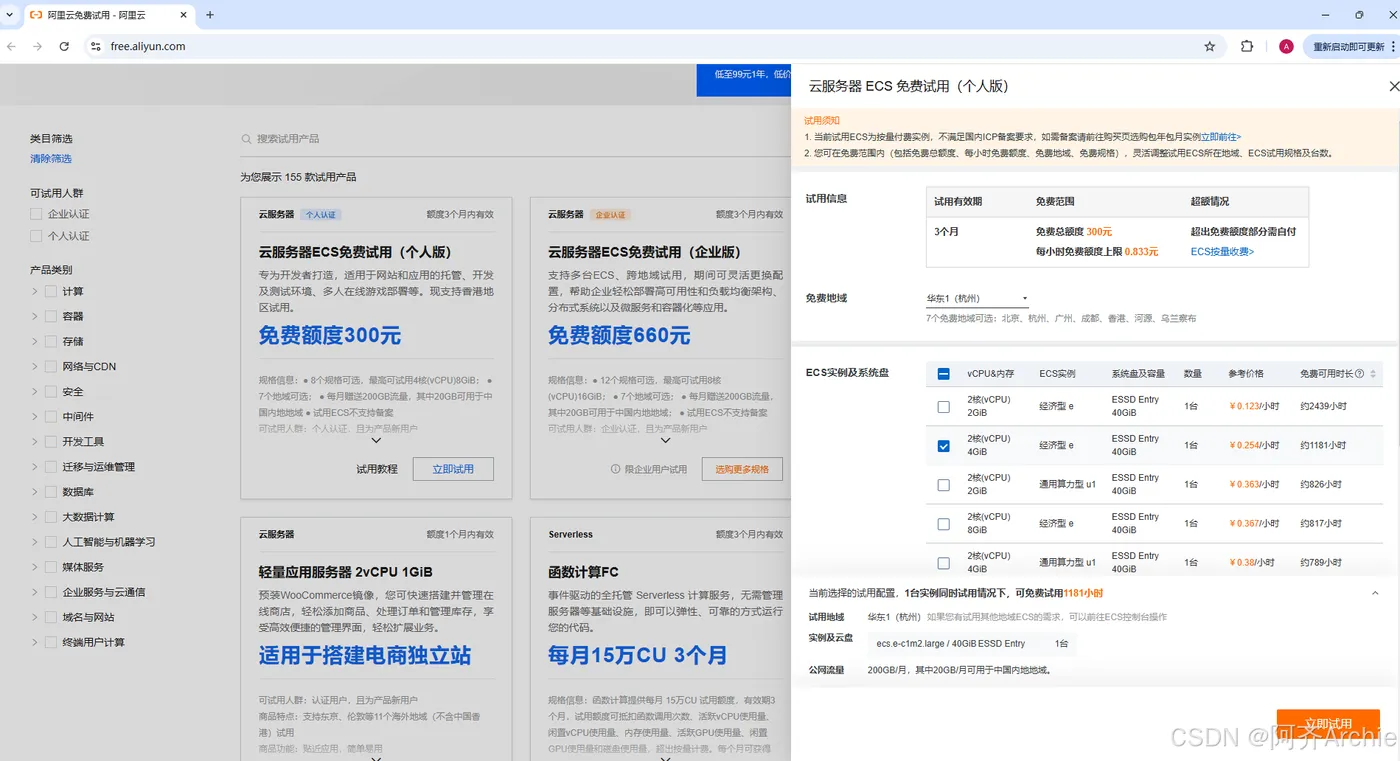The image size is (1400, 761).
Task: Expand details of the 个人版 ECS trial card
Action: [x=376, y=440]
